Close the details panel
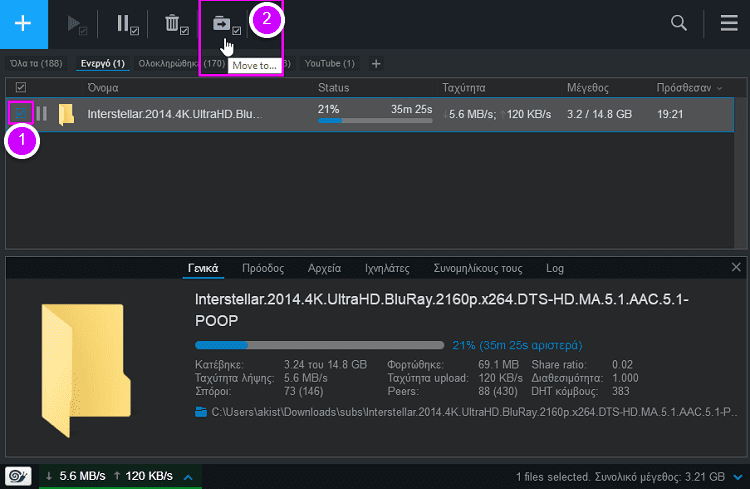The height and width of the screenshot is (489, 750). point(736,267)
